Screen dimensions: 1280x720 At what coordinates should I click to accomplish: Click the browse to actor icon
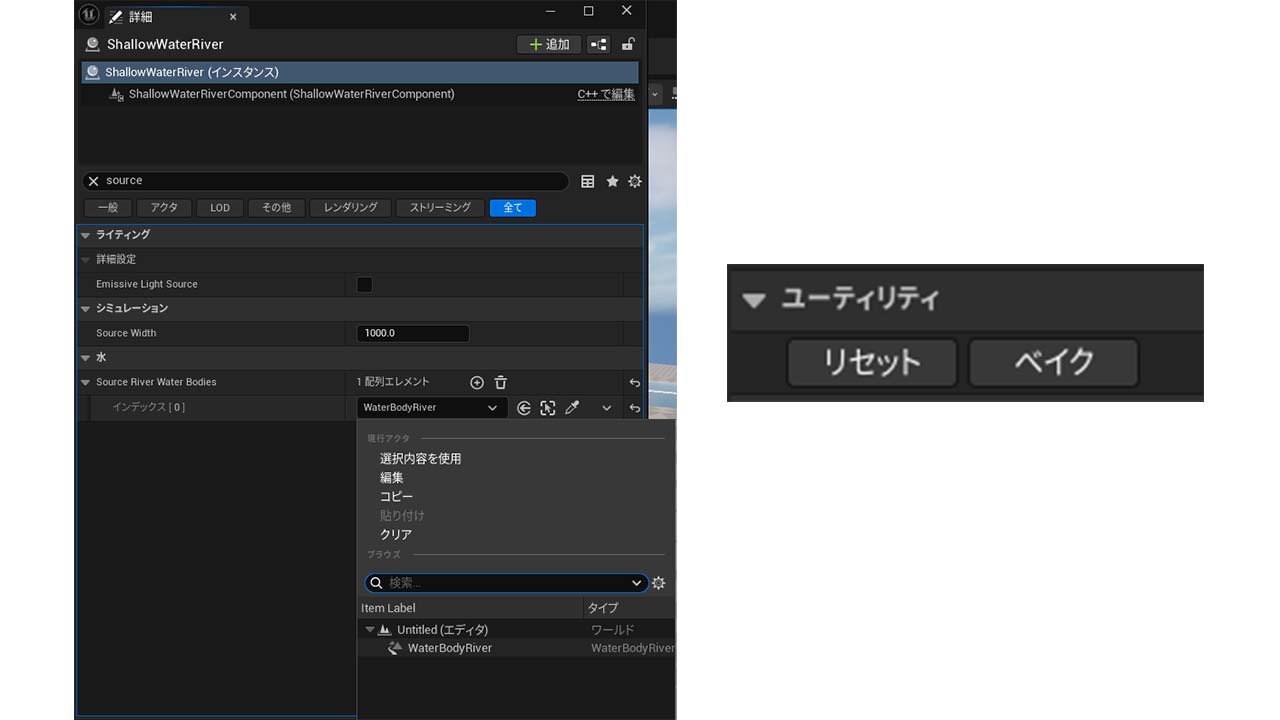(x=548, y=408)
